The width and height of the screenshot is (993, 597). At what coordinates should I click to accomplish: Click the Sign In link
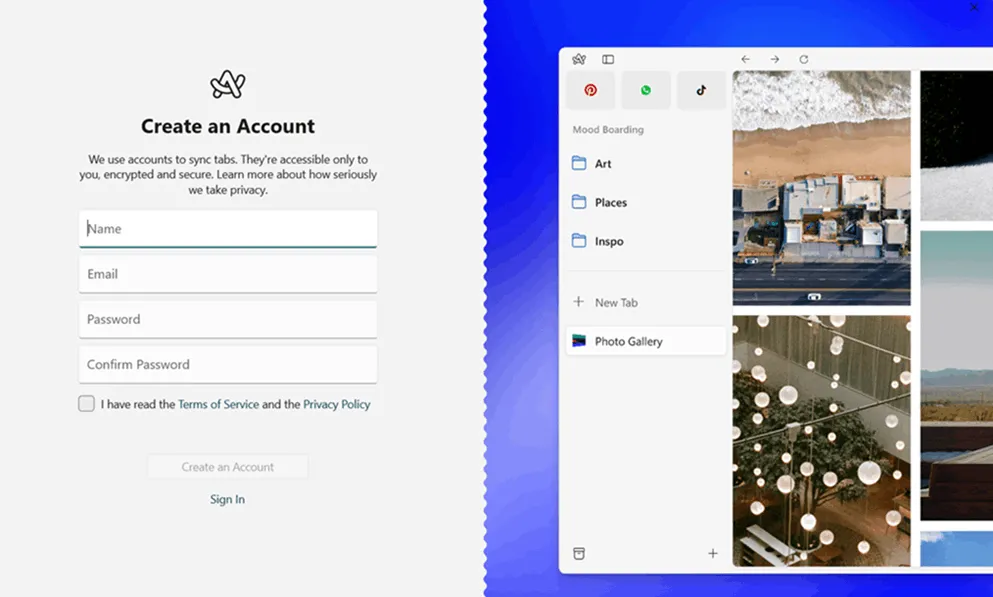227,499
